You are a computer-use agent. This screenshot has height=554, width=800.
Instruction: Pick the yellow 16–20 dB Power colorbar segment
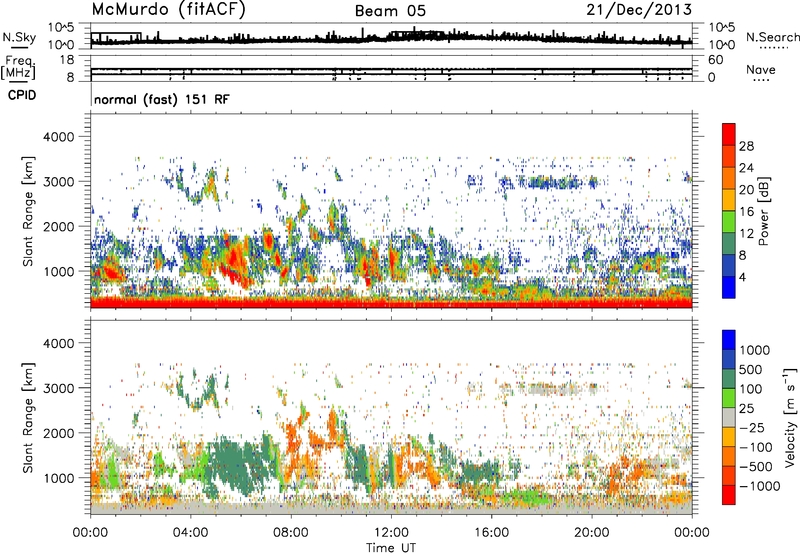(x=729, y=199)
